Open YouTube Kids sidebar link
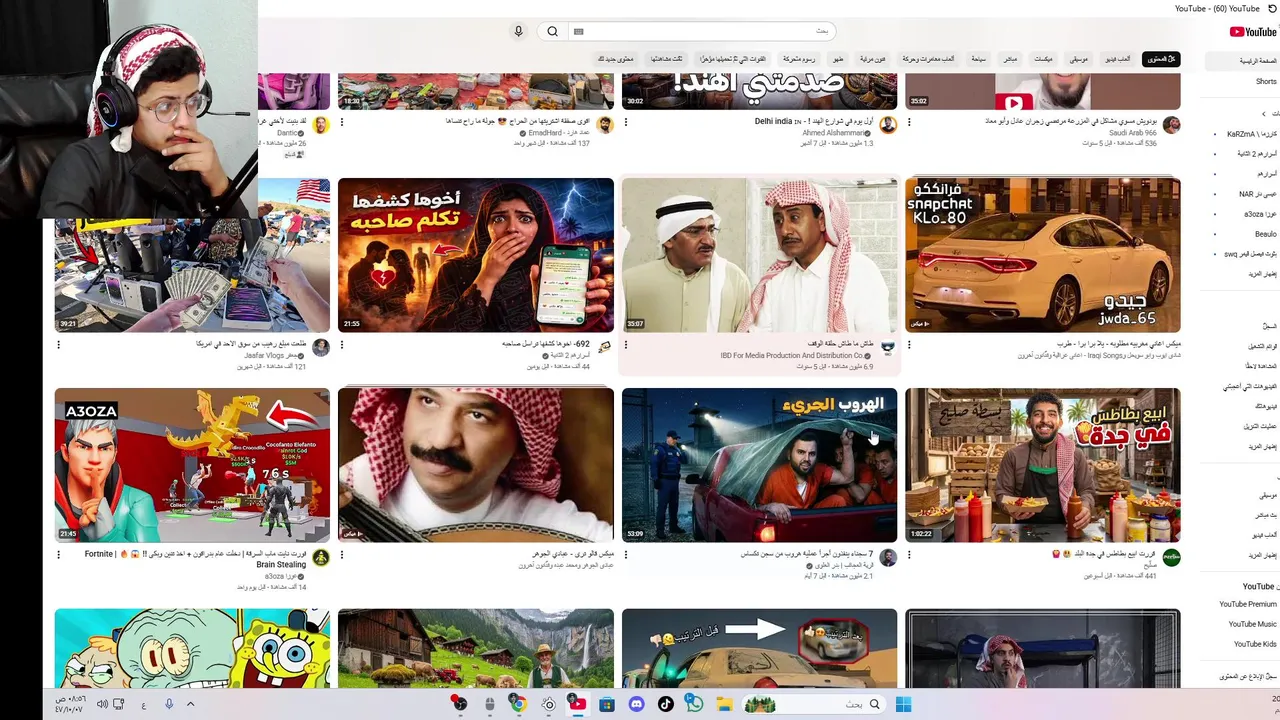The height and width of the screenshot is (720, 1280). (x=1254, y=644)
